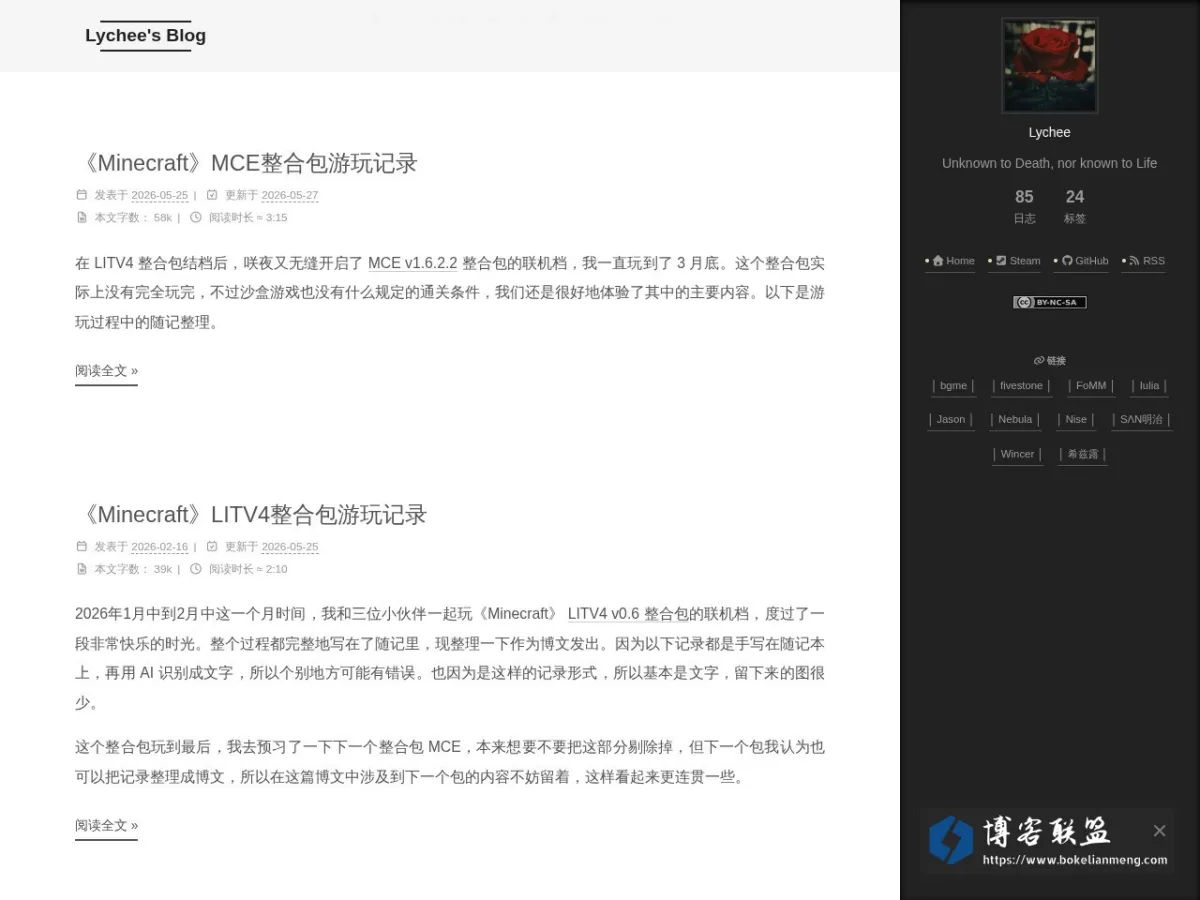
Task: Click the rose avatar image
Action: (x=1049, y=65)
